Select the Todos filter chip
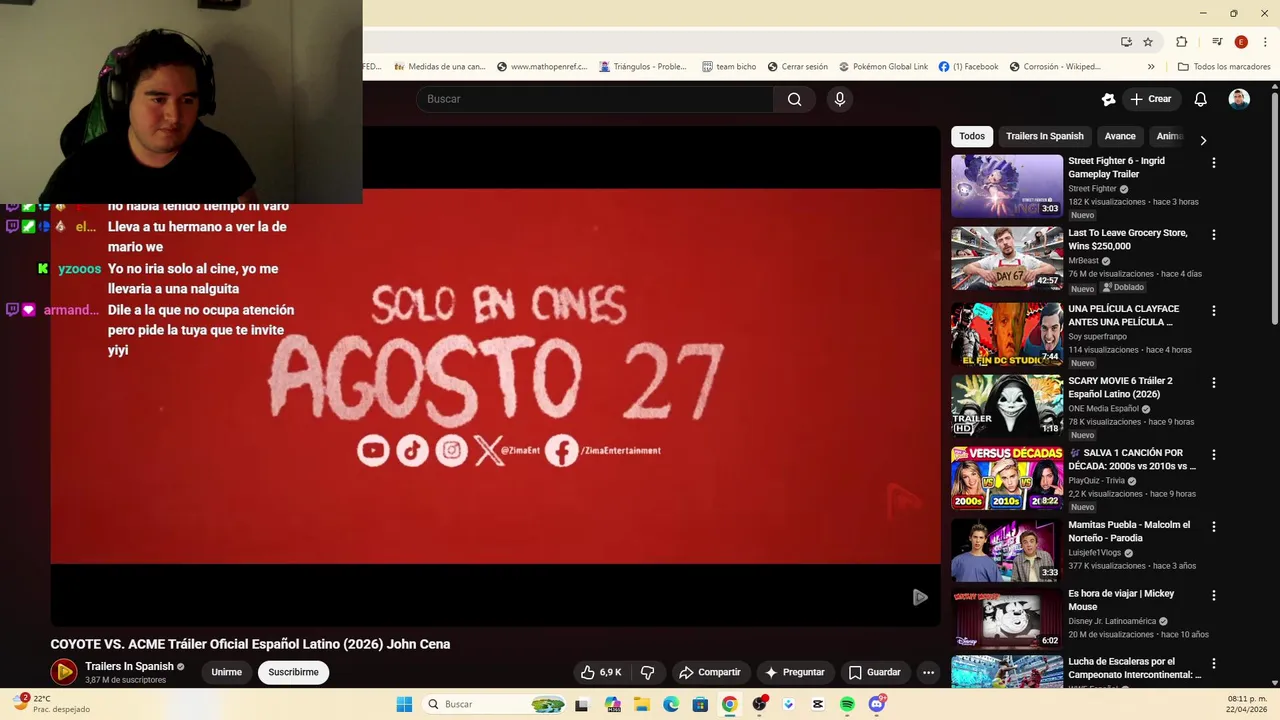 972,136
